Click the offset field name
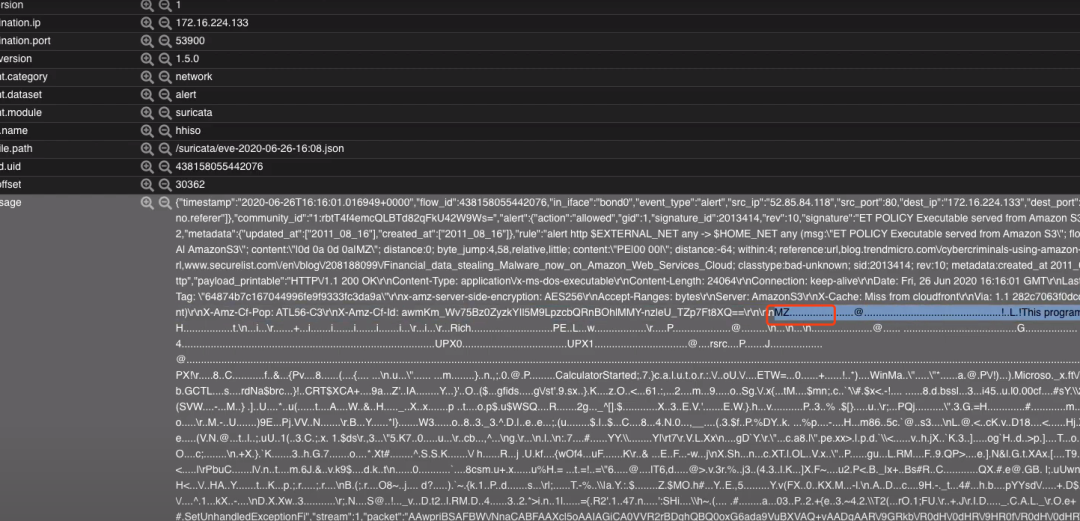The height and width of the screenshot is (521, 1080). pos(10,185)
